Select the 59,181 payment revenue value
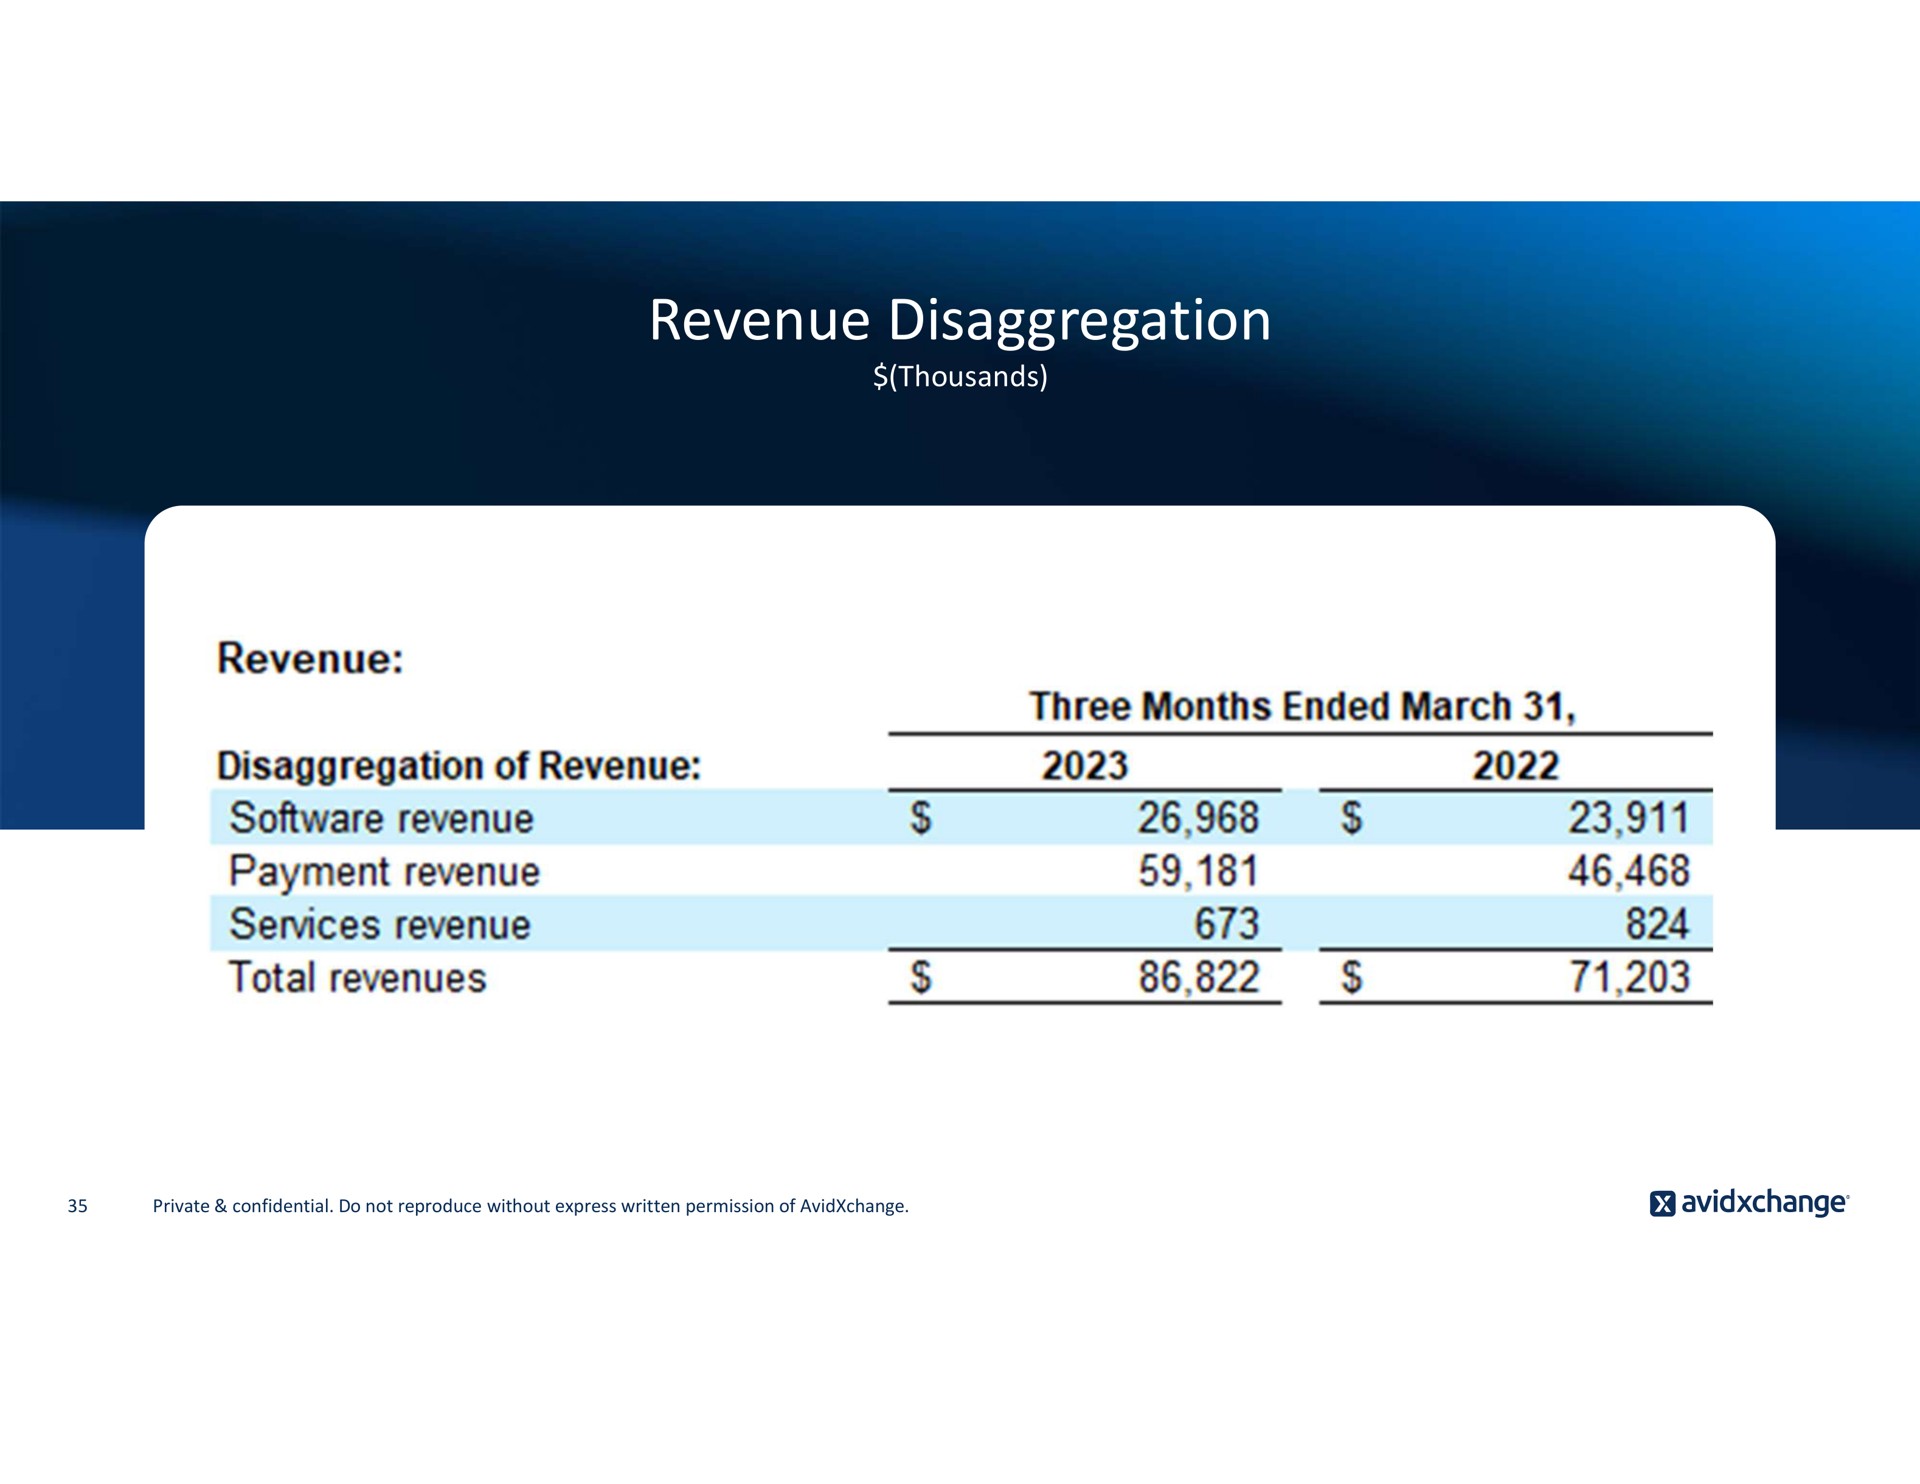Screen dimensions: 1920x1484 click(x=1198, y=871)
